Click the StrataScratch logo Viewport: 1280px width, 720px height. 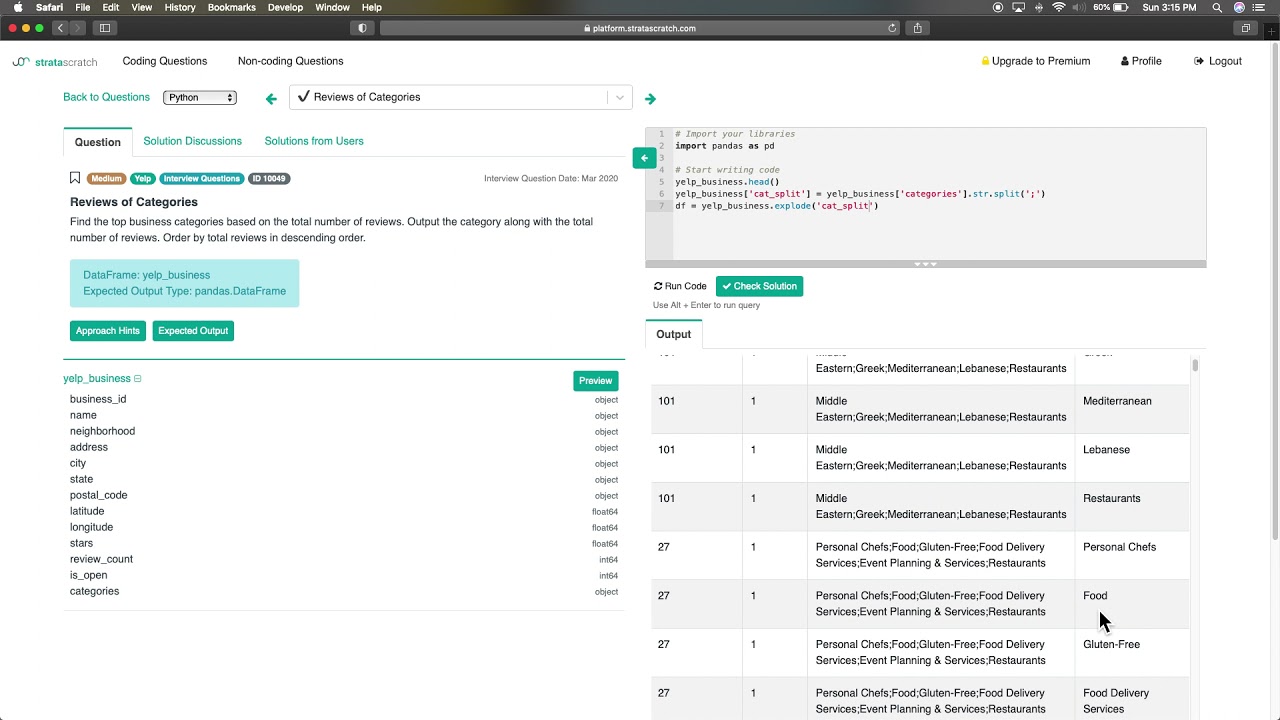pos(55,61)
